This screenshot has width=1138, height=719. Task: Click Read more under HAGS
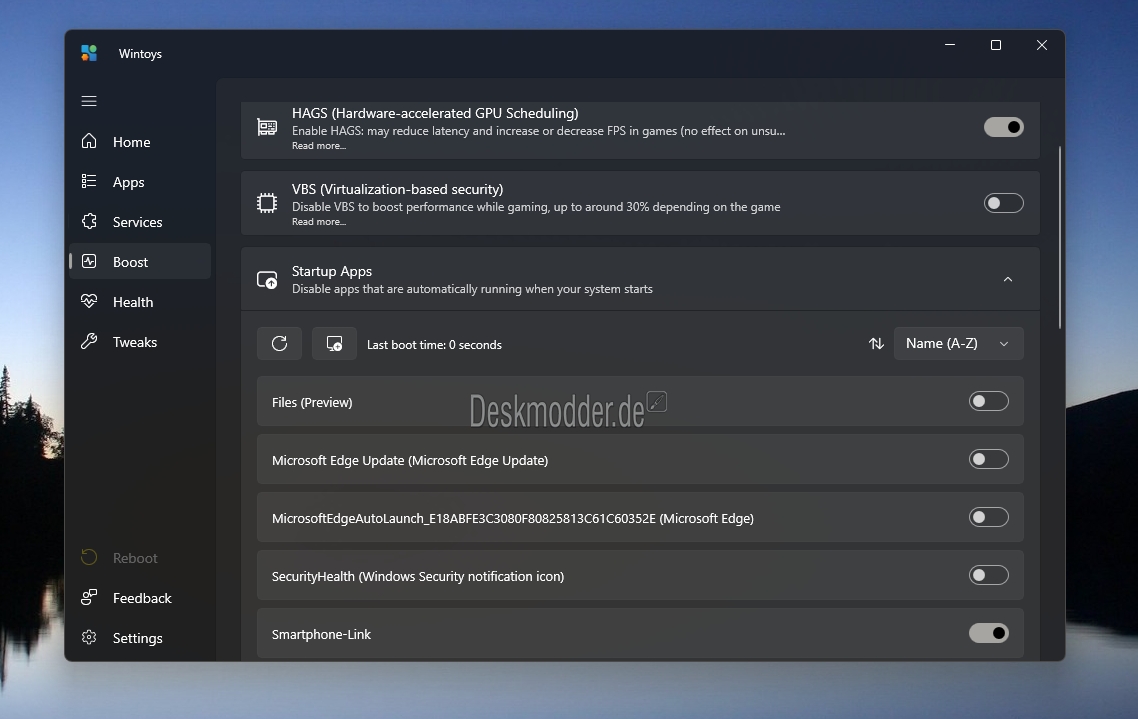(x=319, y=146)
